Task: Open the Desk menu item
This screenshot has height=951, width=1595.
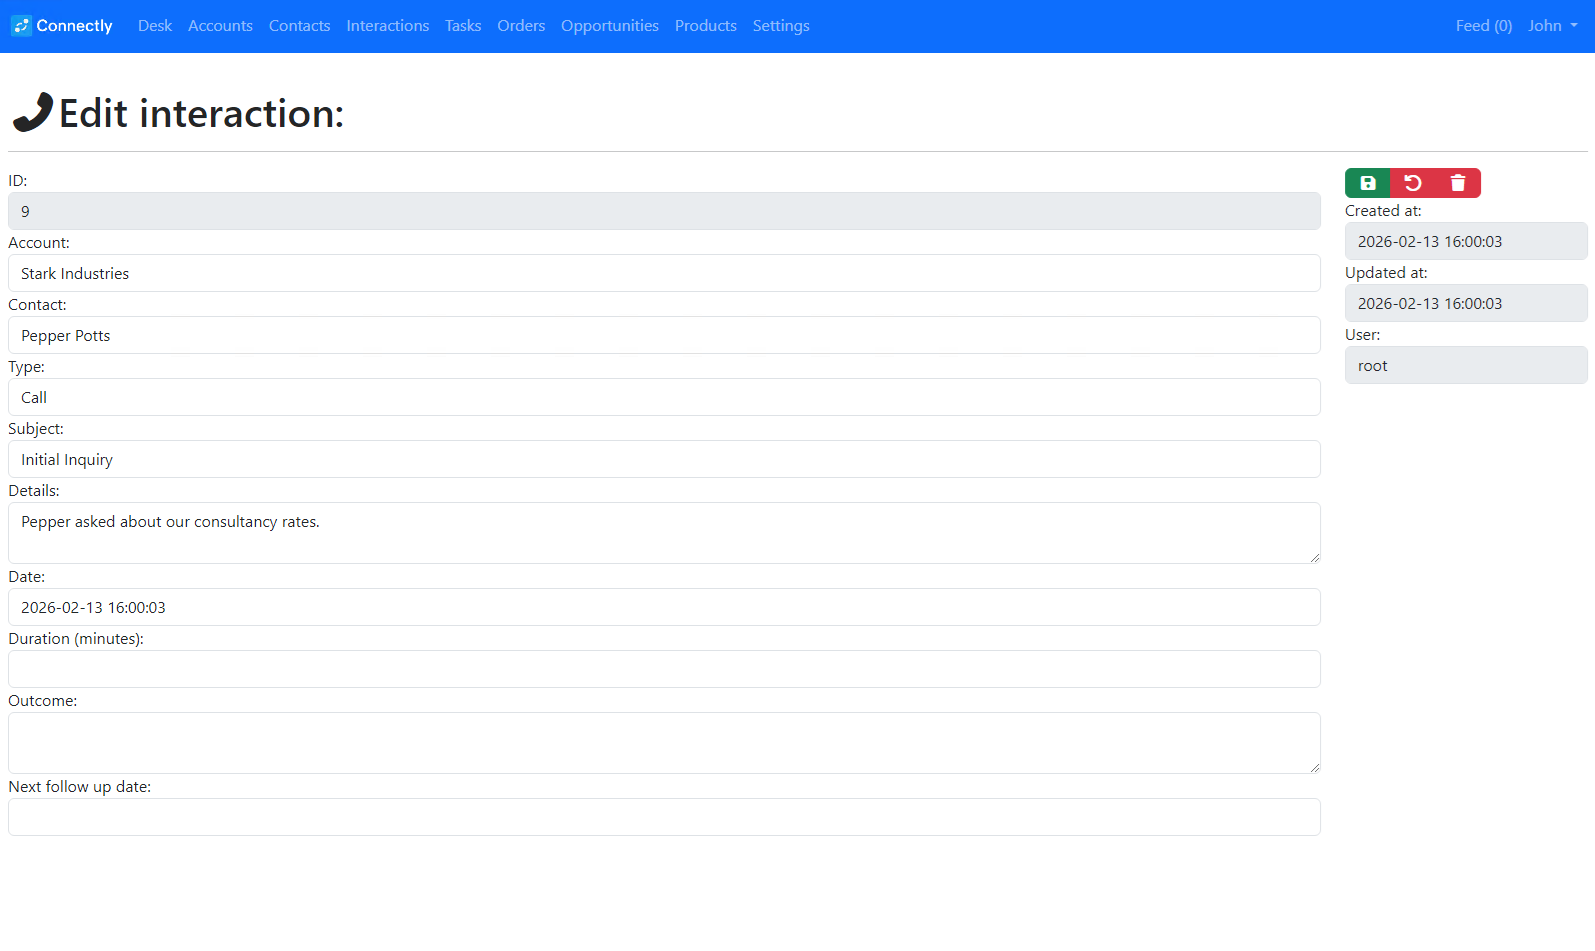Action: 155,26
